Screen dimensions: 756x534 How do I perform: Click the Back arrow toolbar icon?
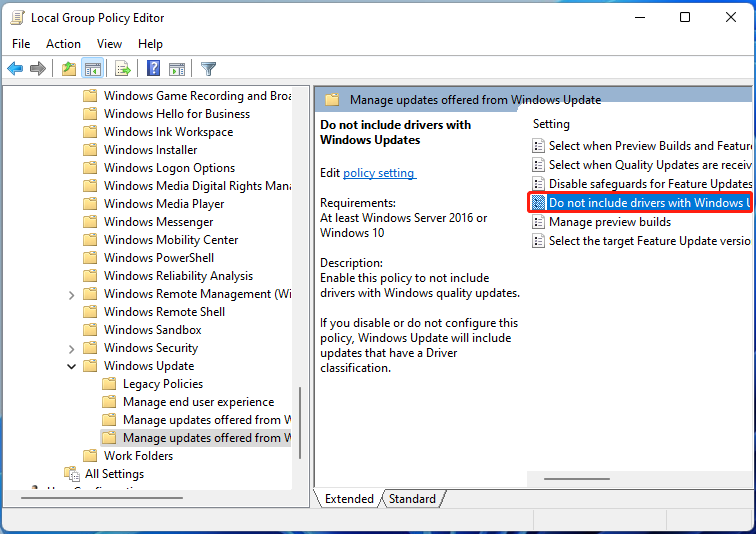coord(15,68)
